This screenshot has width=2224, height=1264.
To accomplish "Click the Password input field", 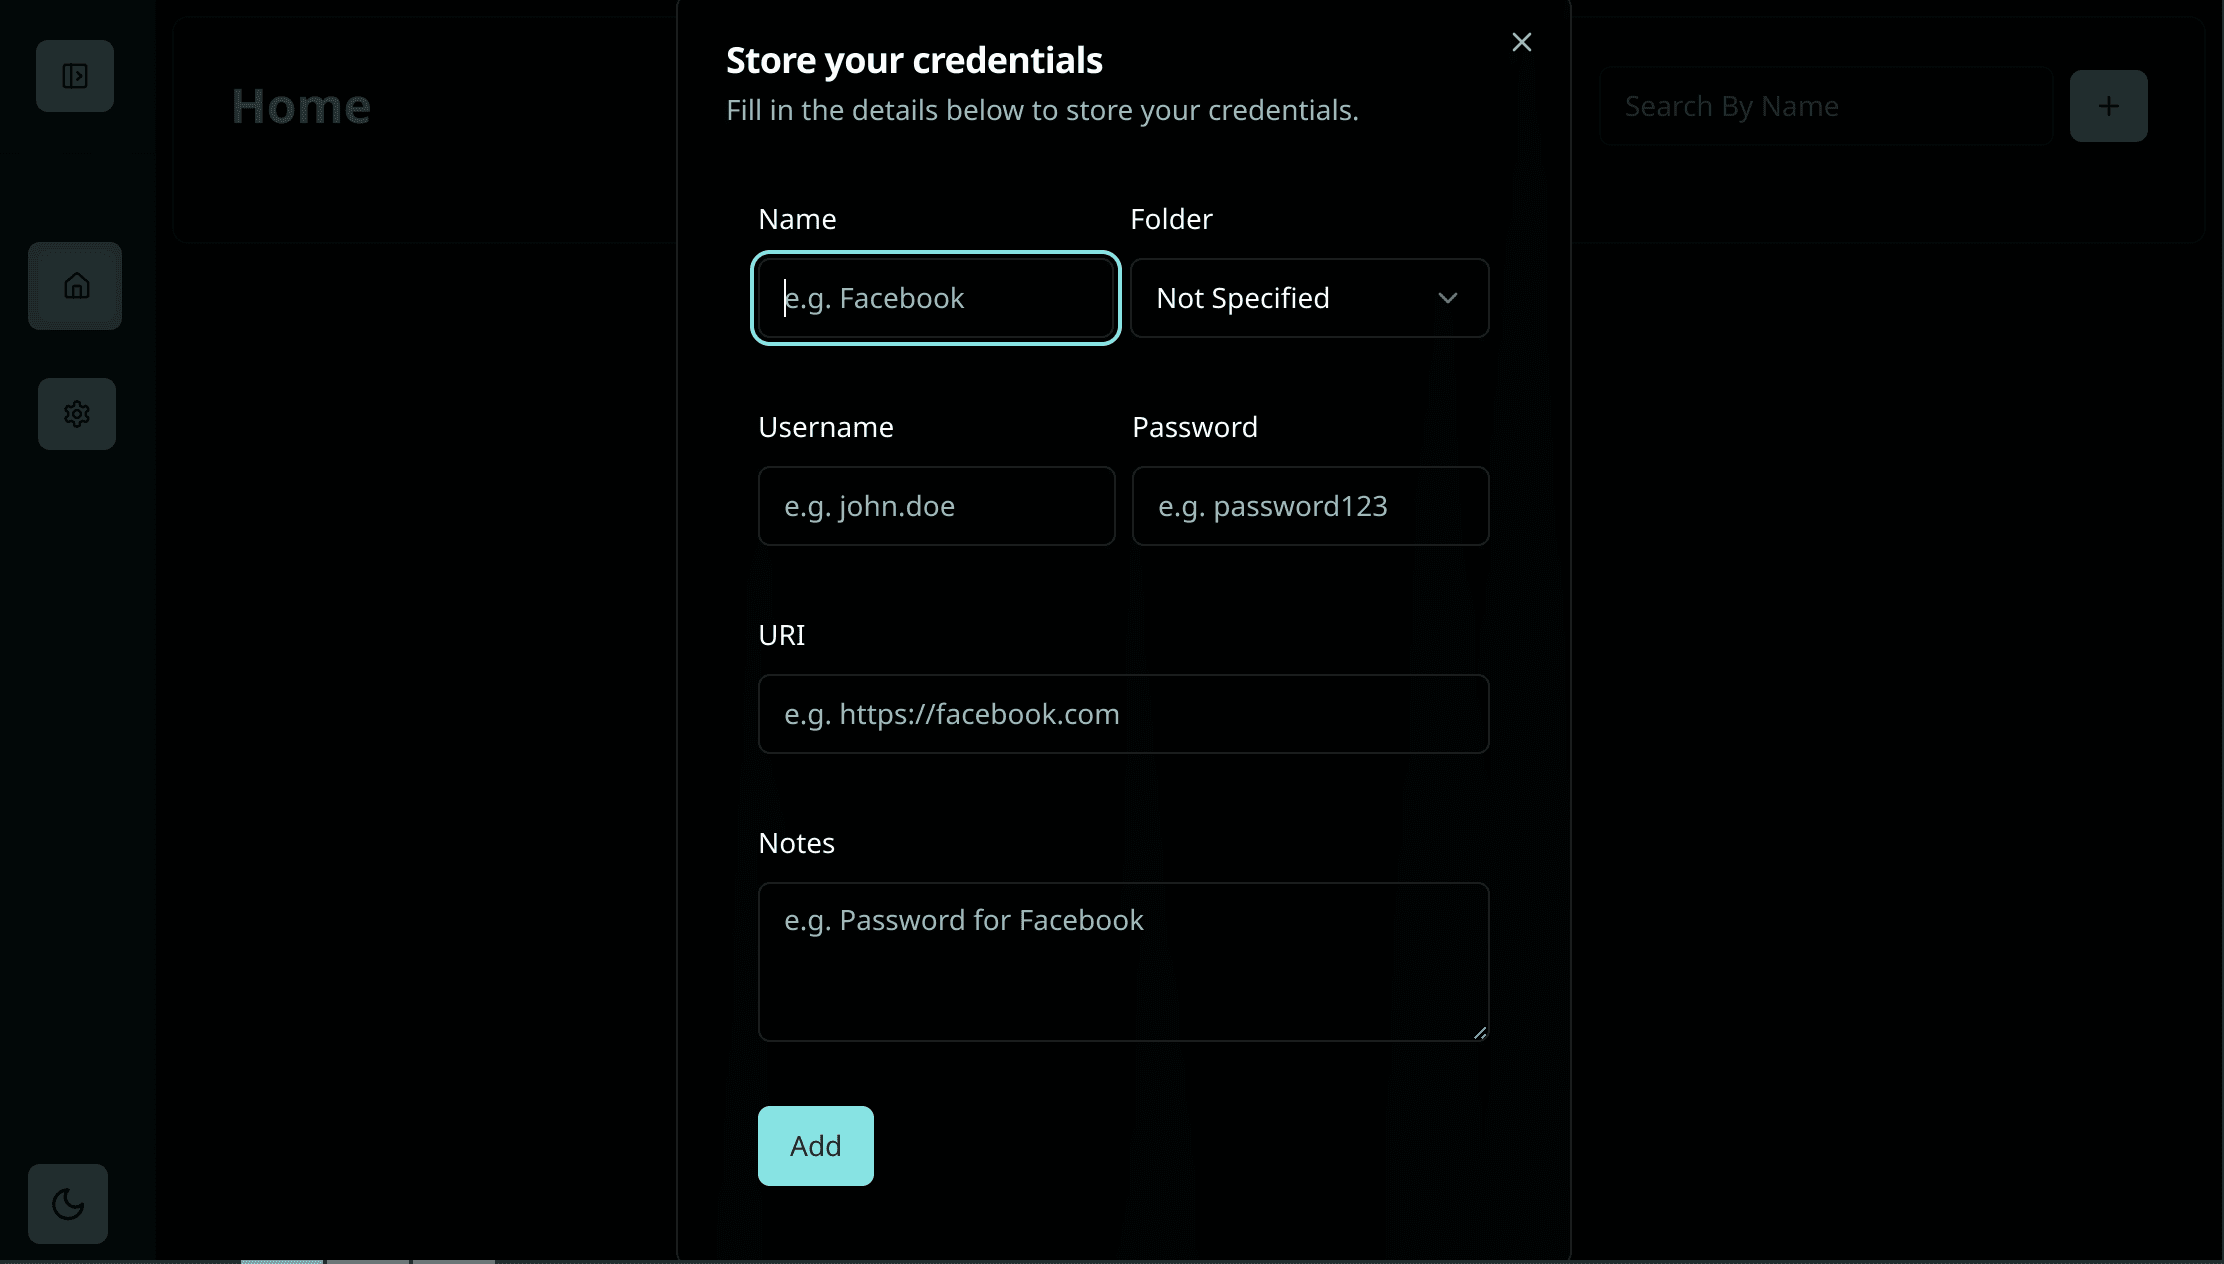I will 1310,506.
